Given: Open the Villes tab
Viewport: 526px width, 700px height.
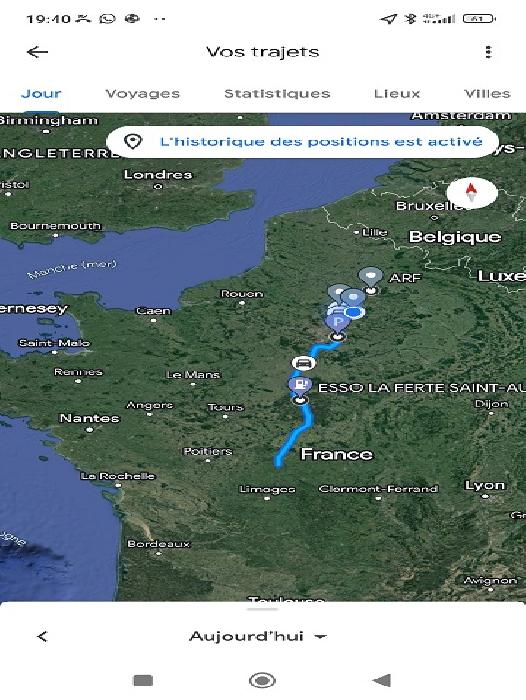Looking at the screenshot, I should (487, 94).
